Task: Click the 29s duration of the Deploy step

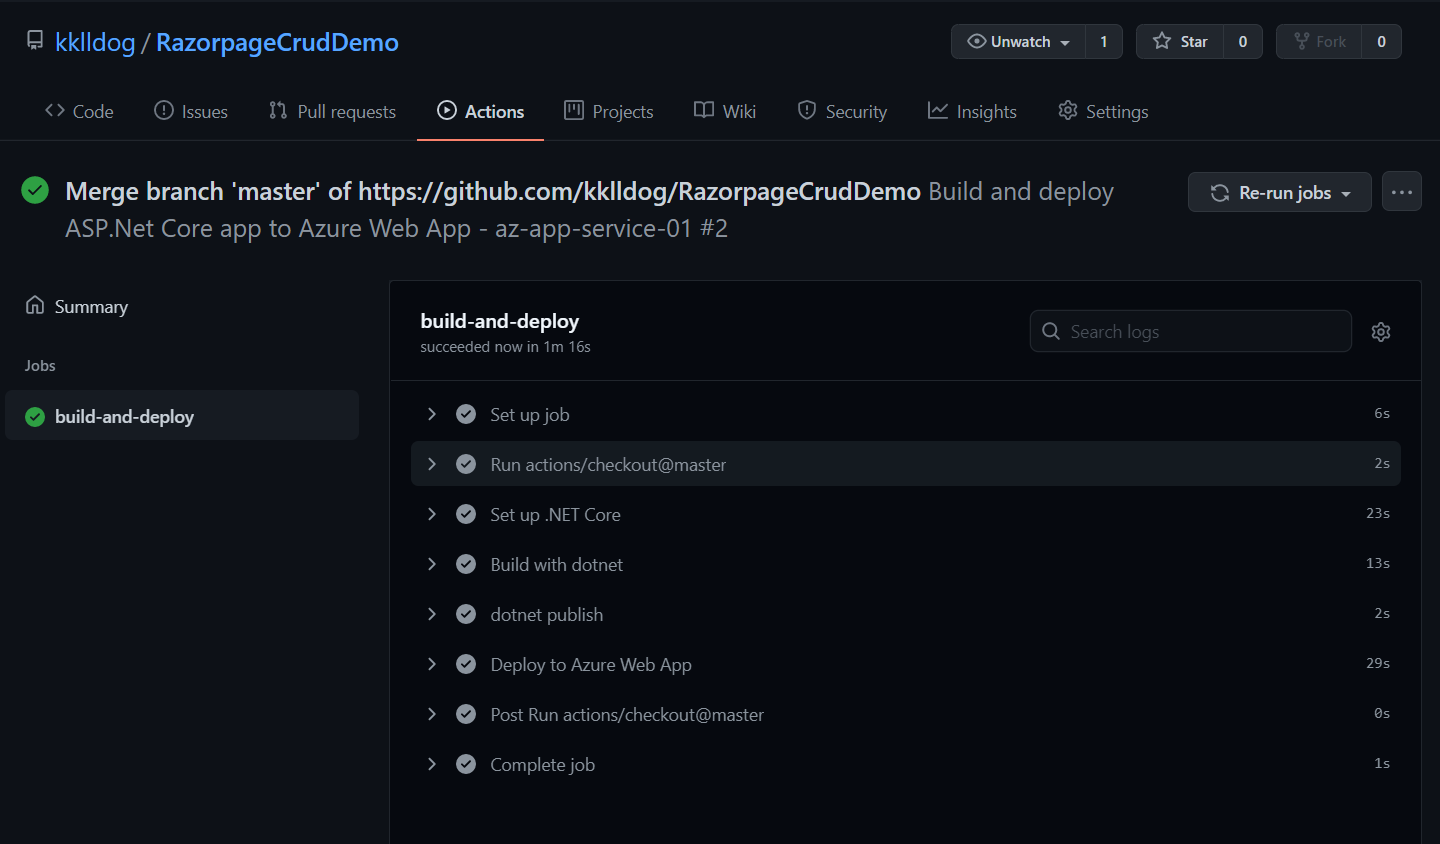Action: pos(1378,663)
